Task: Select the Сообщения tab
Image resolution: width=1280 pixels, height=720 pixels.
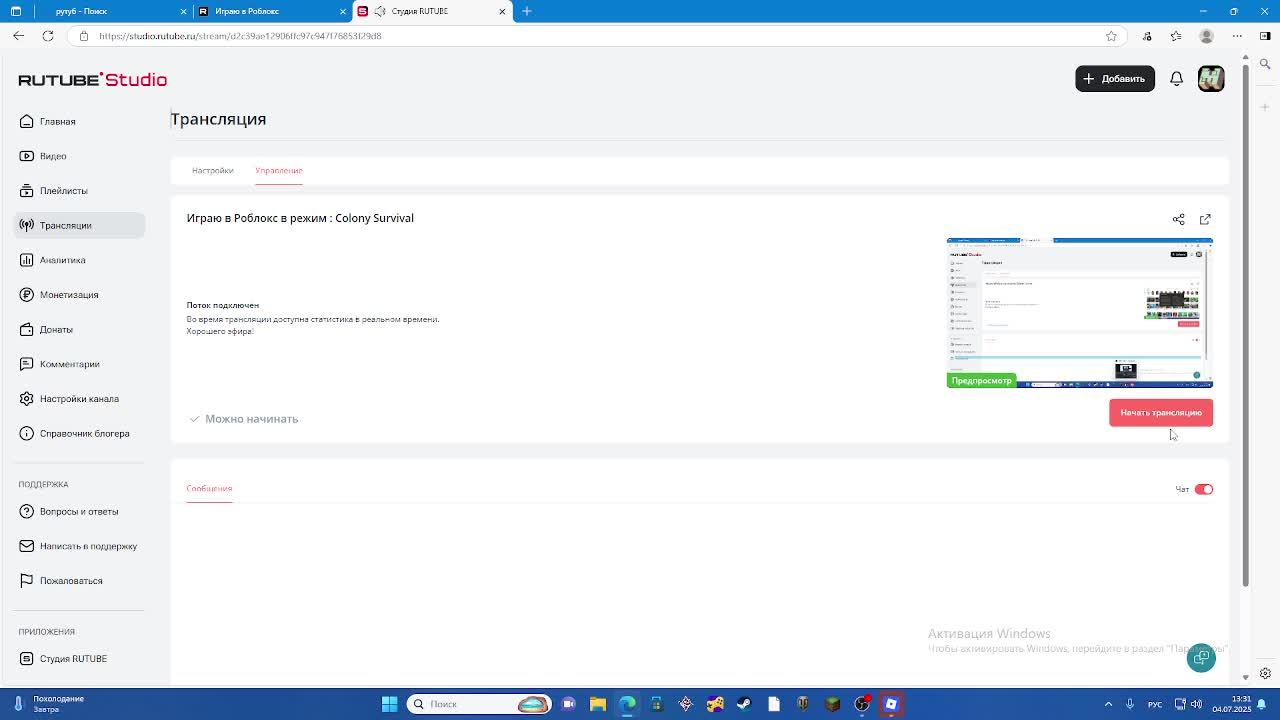Action: tap(209, 489)
